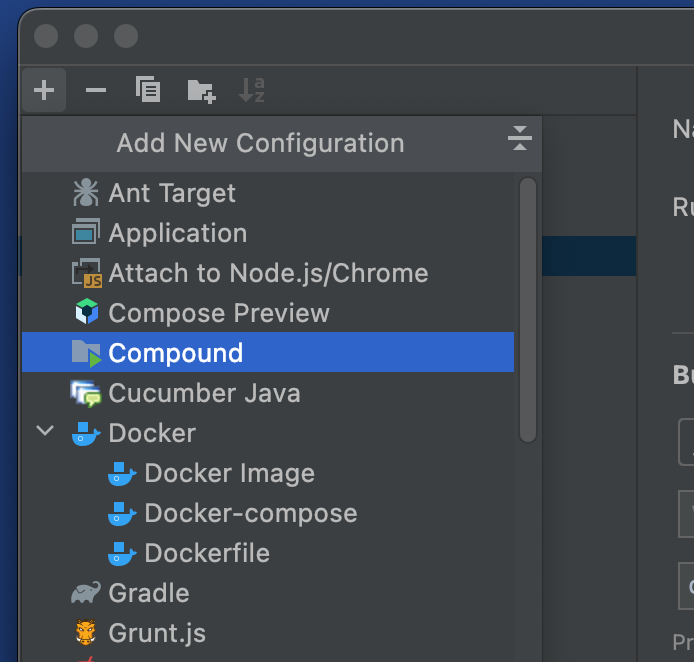Click the configuration list vertical scrollbar
This screenshot has width=694, height=662.
tap(528, 310)
